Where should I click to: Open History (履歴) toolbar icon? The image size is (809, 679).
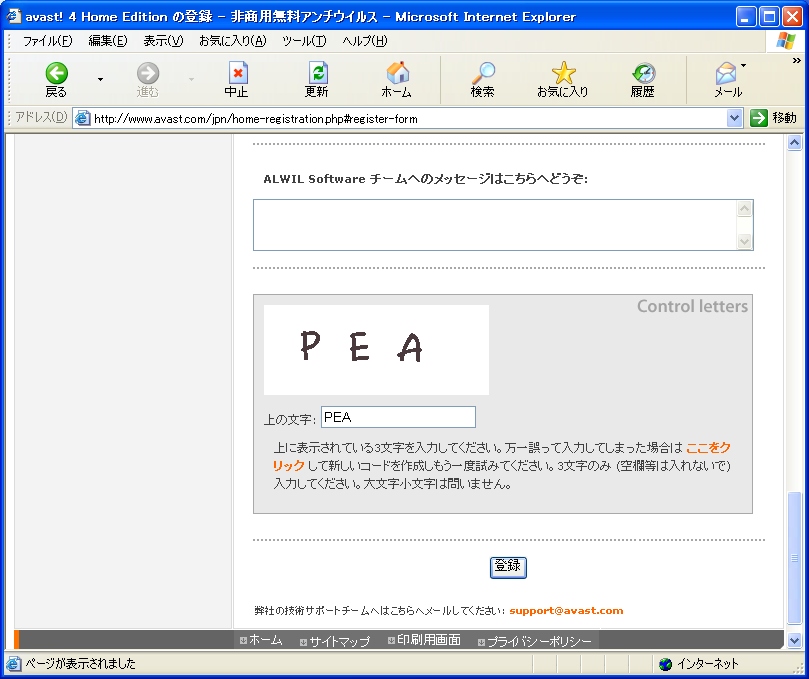643,80
